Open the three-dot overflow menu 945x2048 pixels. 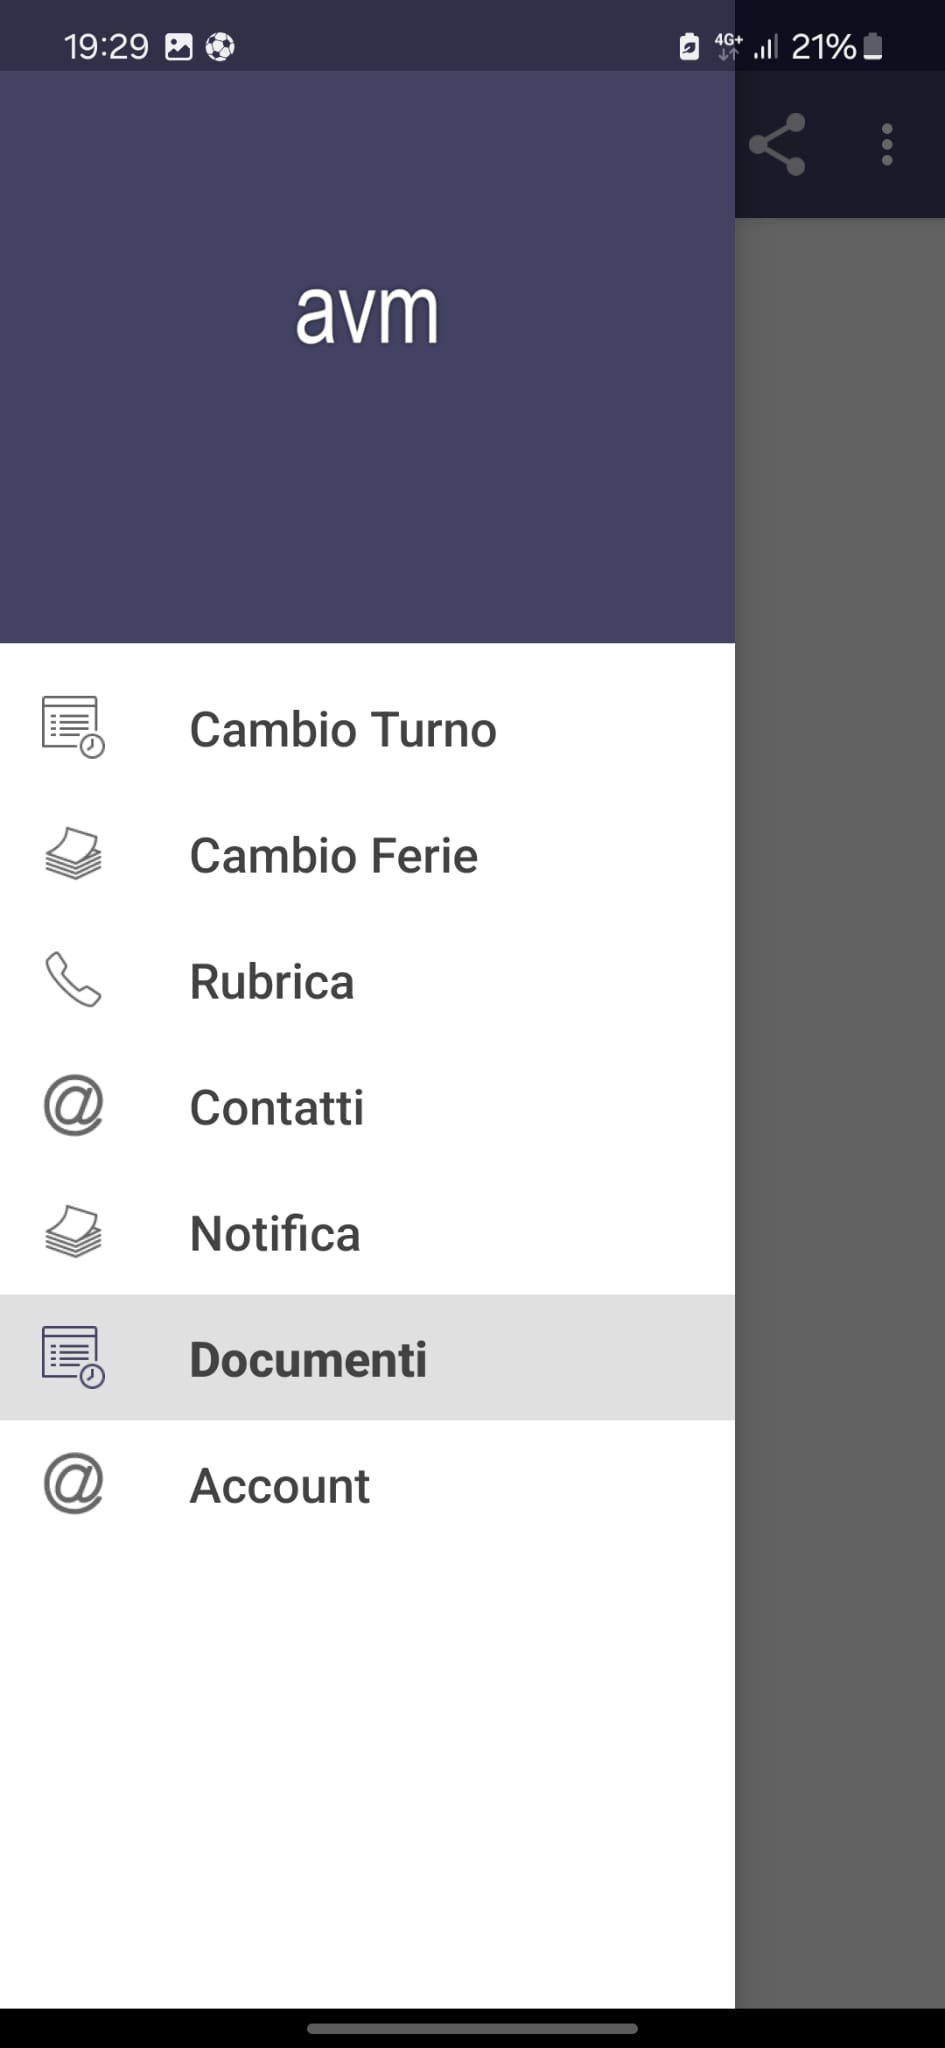[887, 145]
